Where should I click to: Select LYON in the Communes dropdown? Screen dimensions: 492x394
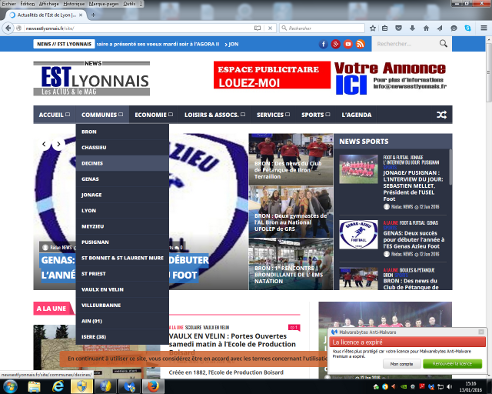click(122, 211)
